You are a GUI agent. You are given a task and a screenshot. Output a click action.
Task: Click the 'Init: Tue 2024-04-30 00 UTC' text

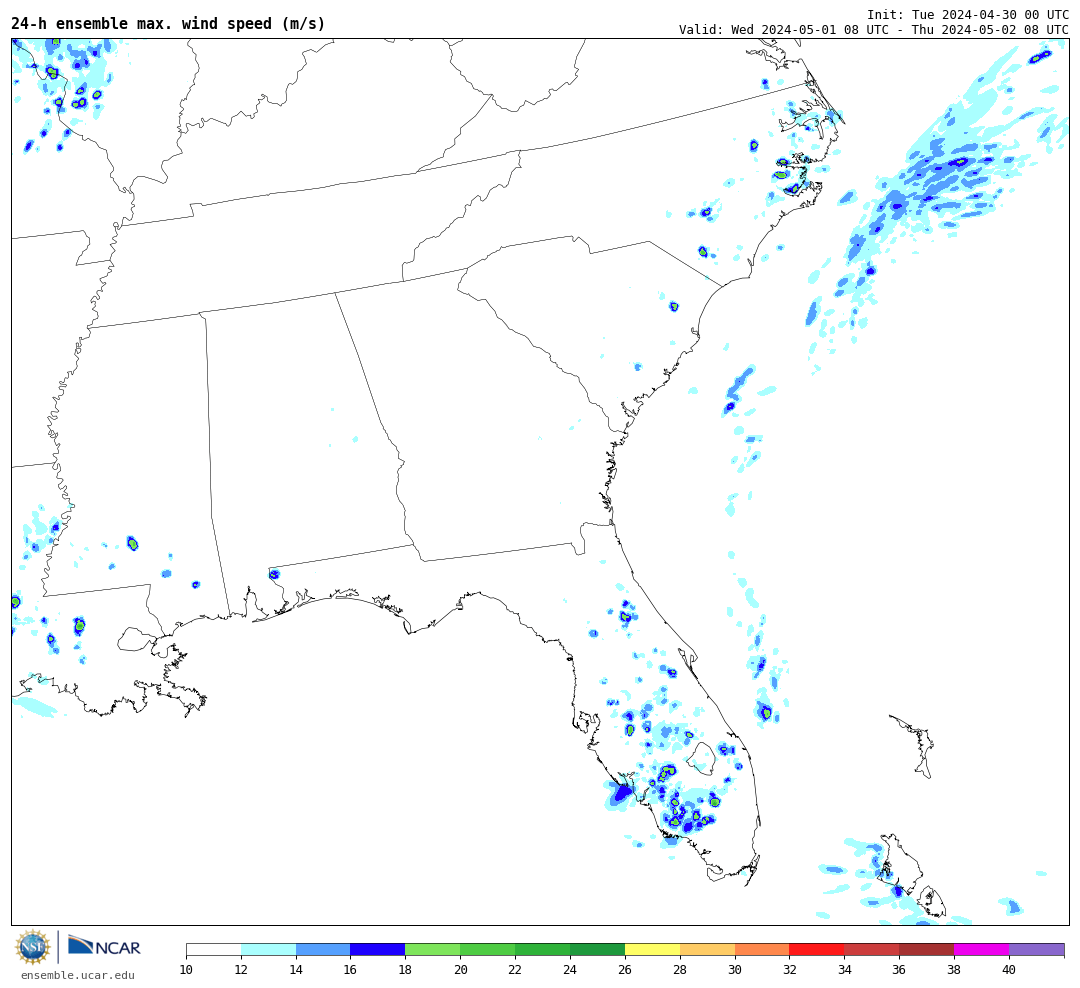click(x=968, y=14)
